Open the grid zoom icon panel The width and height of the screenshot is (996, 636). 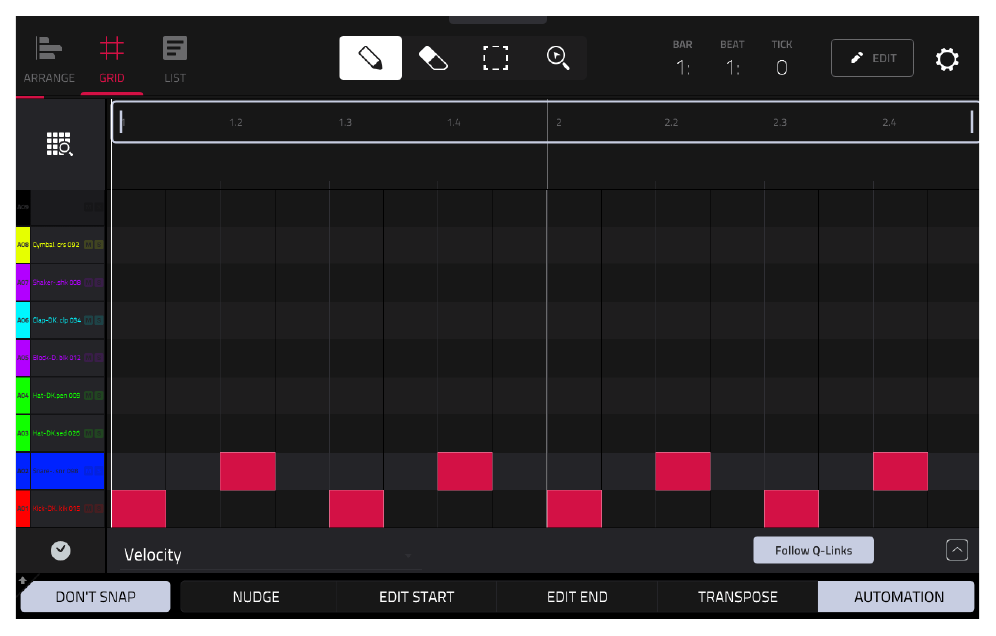pyautogui.click(x=60, y=144)
